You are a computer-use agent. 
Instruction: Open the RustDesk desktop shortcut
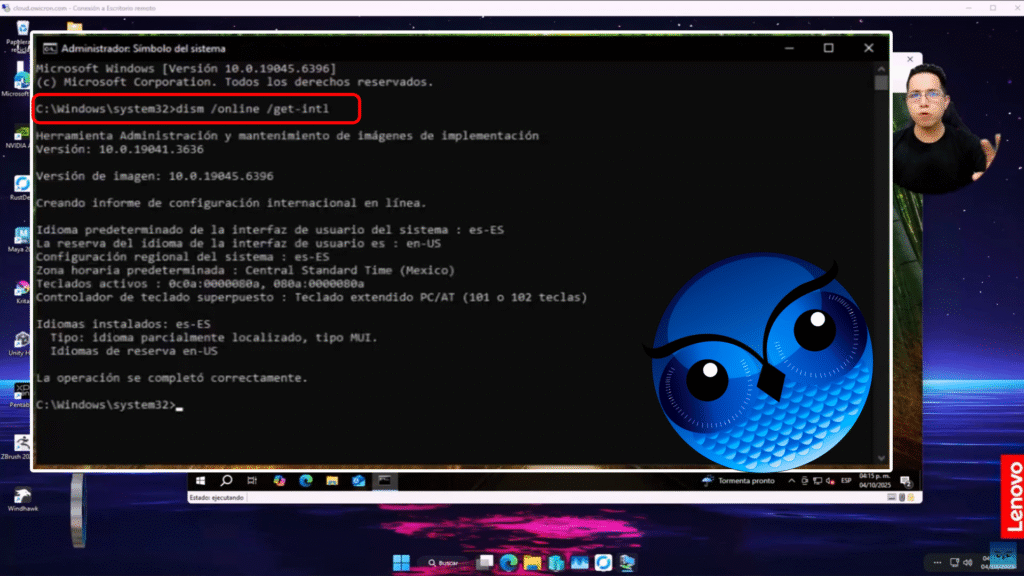pyautogui.click(x=21, y=186)
